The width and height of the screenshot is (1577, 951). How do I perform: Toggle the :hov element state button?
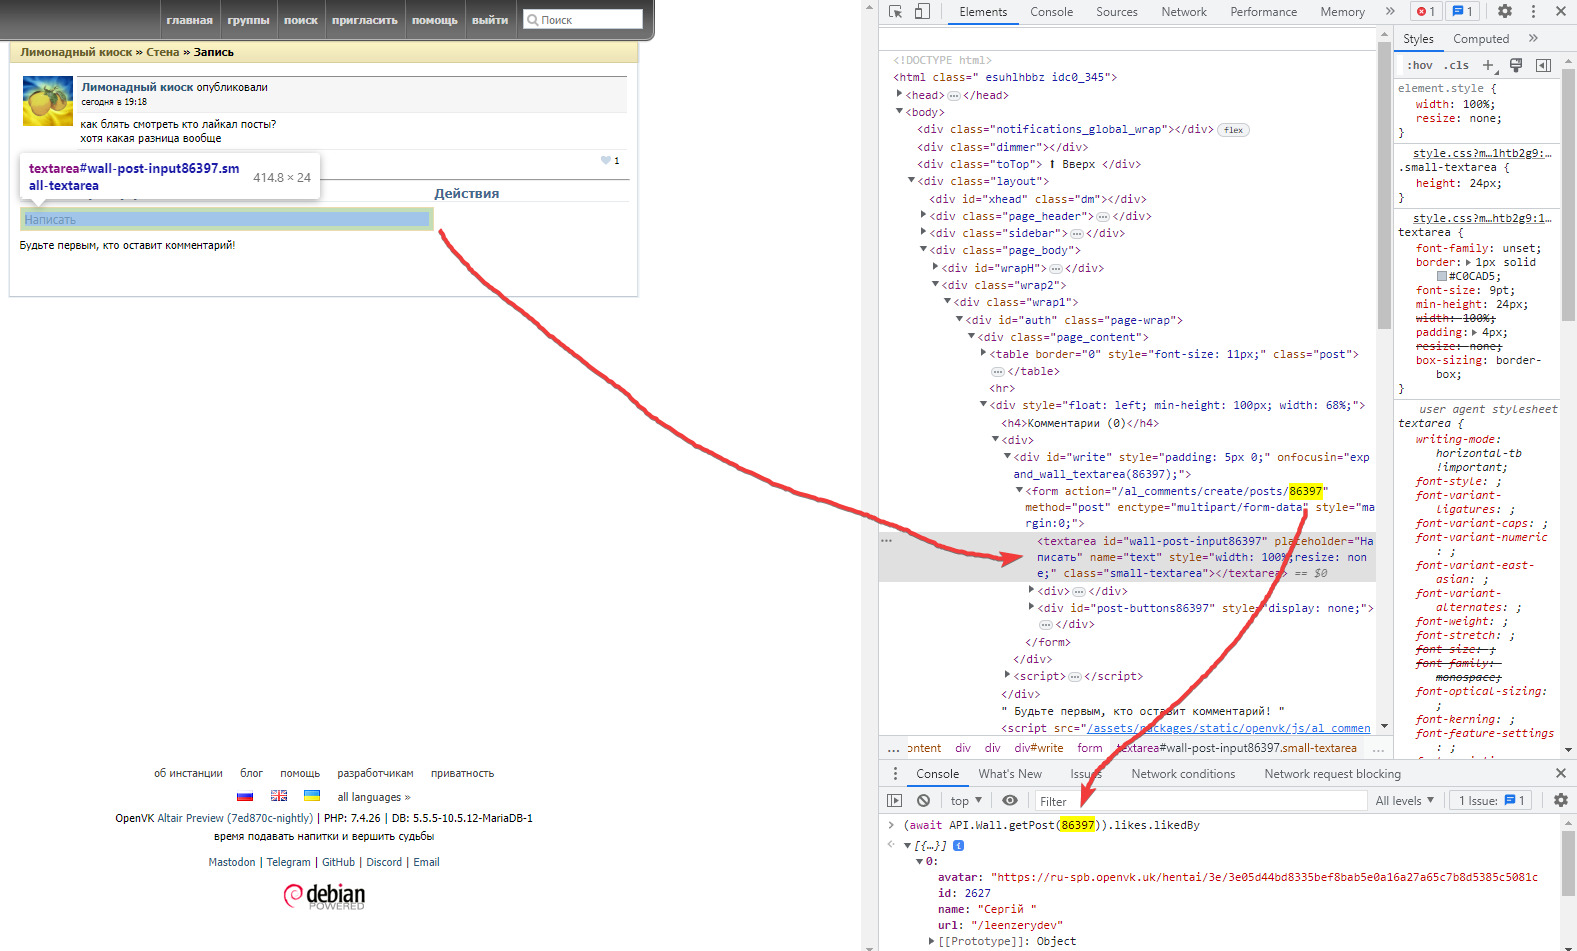1419,65
